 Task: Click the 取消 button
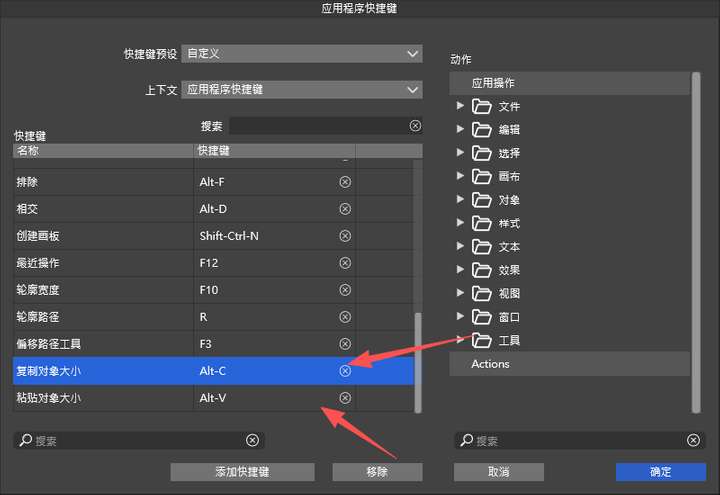click(498, 472)
